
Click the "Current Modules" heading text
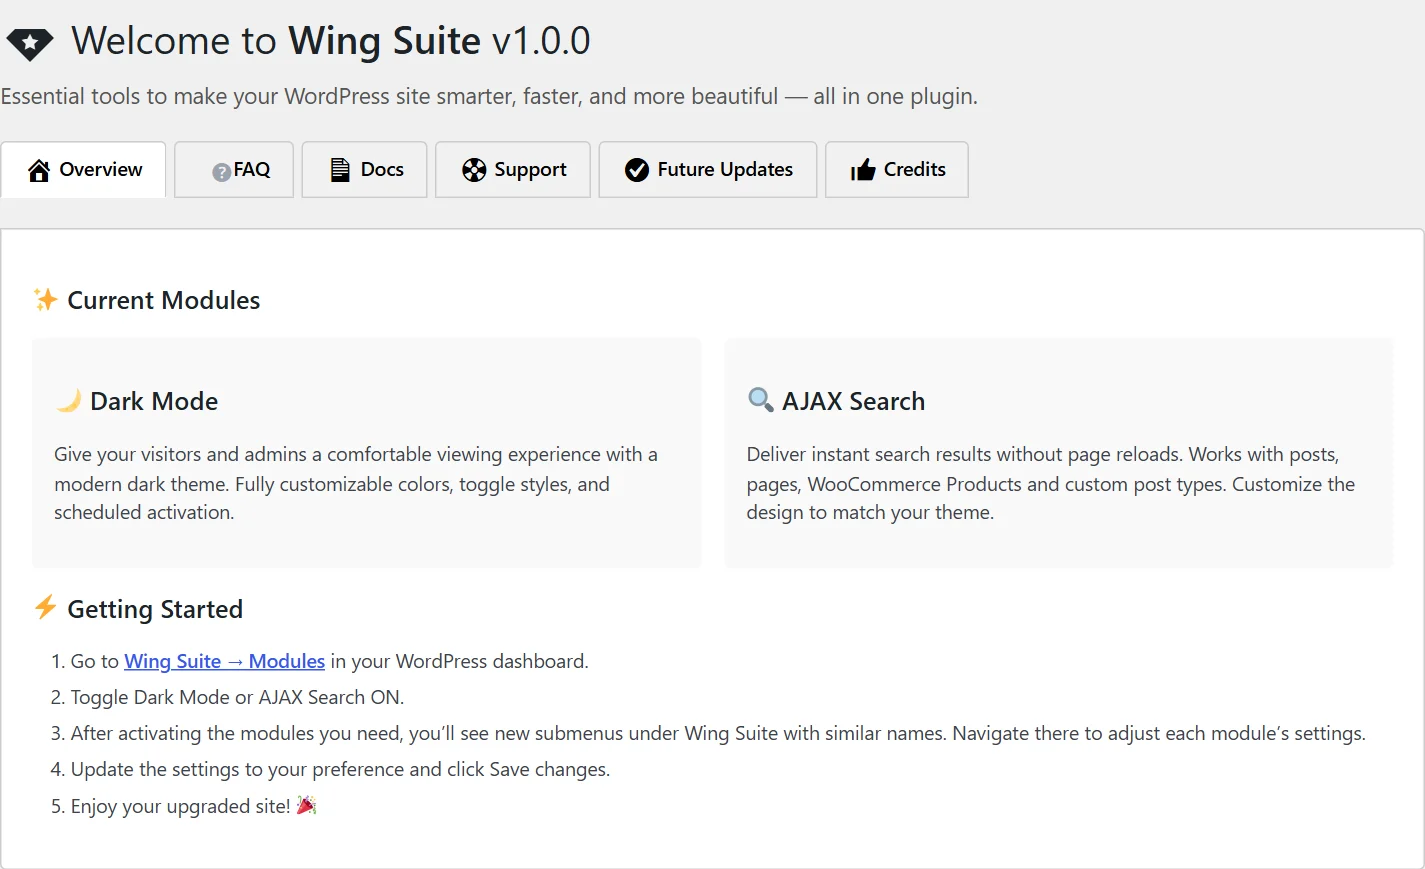point(164,300)
